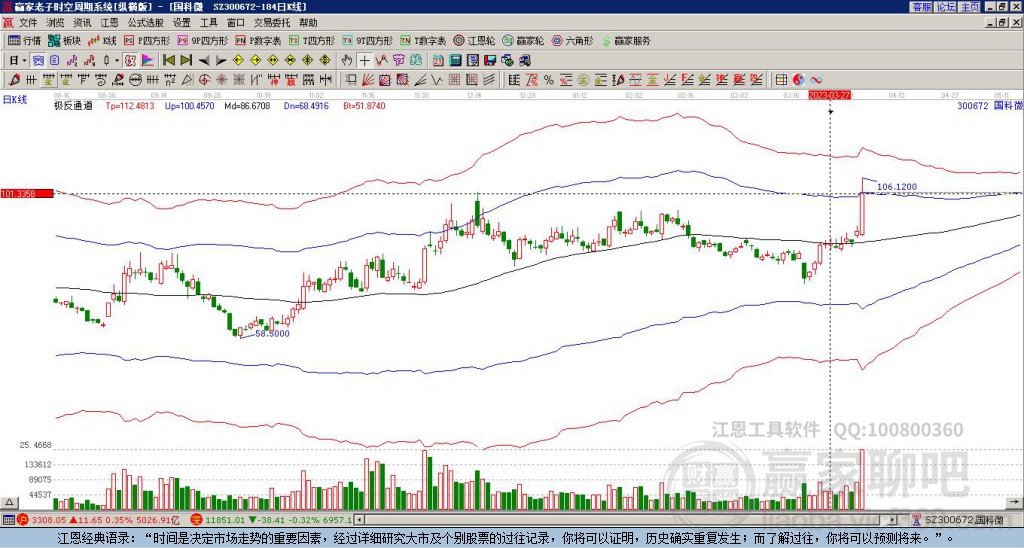Click the last yellow diamond navigation icon
1024x548 pixels.
[325, 61]
